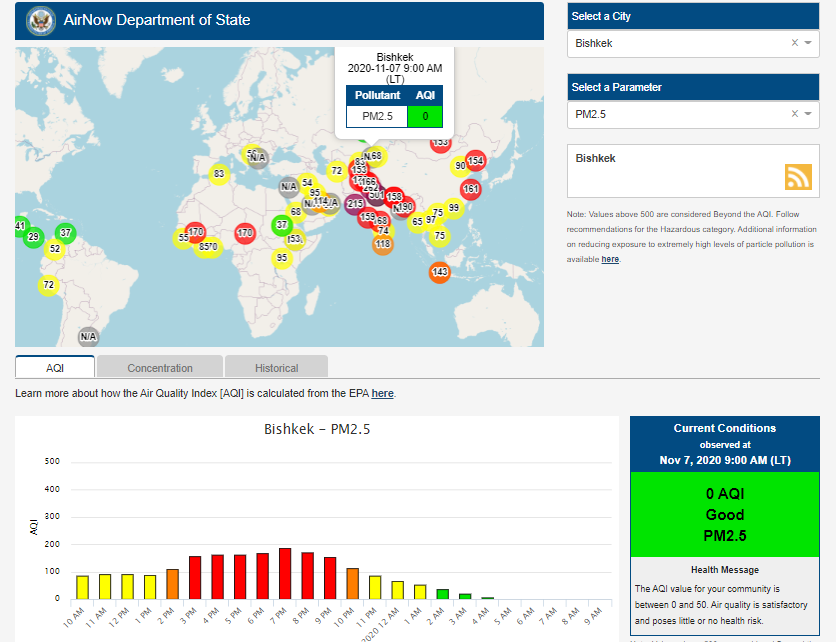
Task: Select the yellow 83 marker in Europe
Action: [219, 174]
